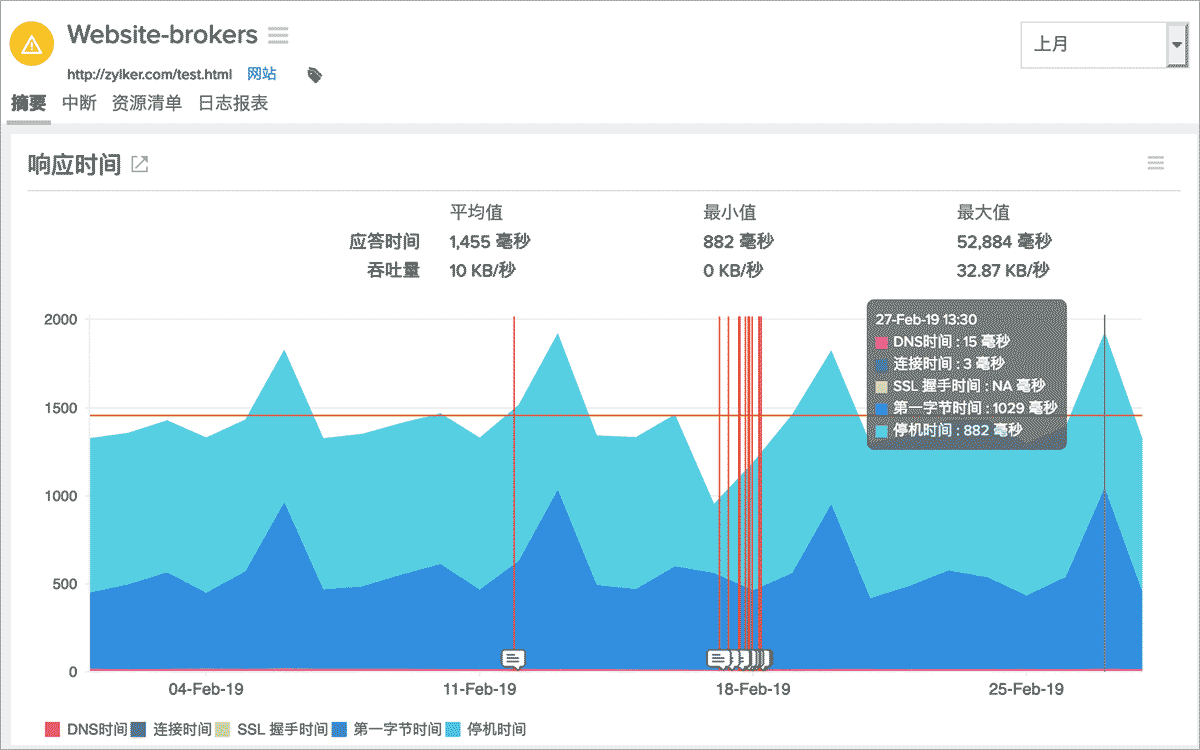Toggle the SSL 握手时间 legend series
The image size is (1200, 750).
coord(272,729)
